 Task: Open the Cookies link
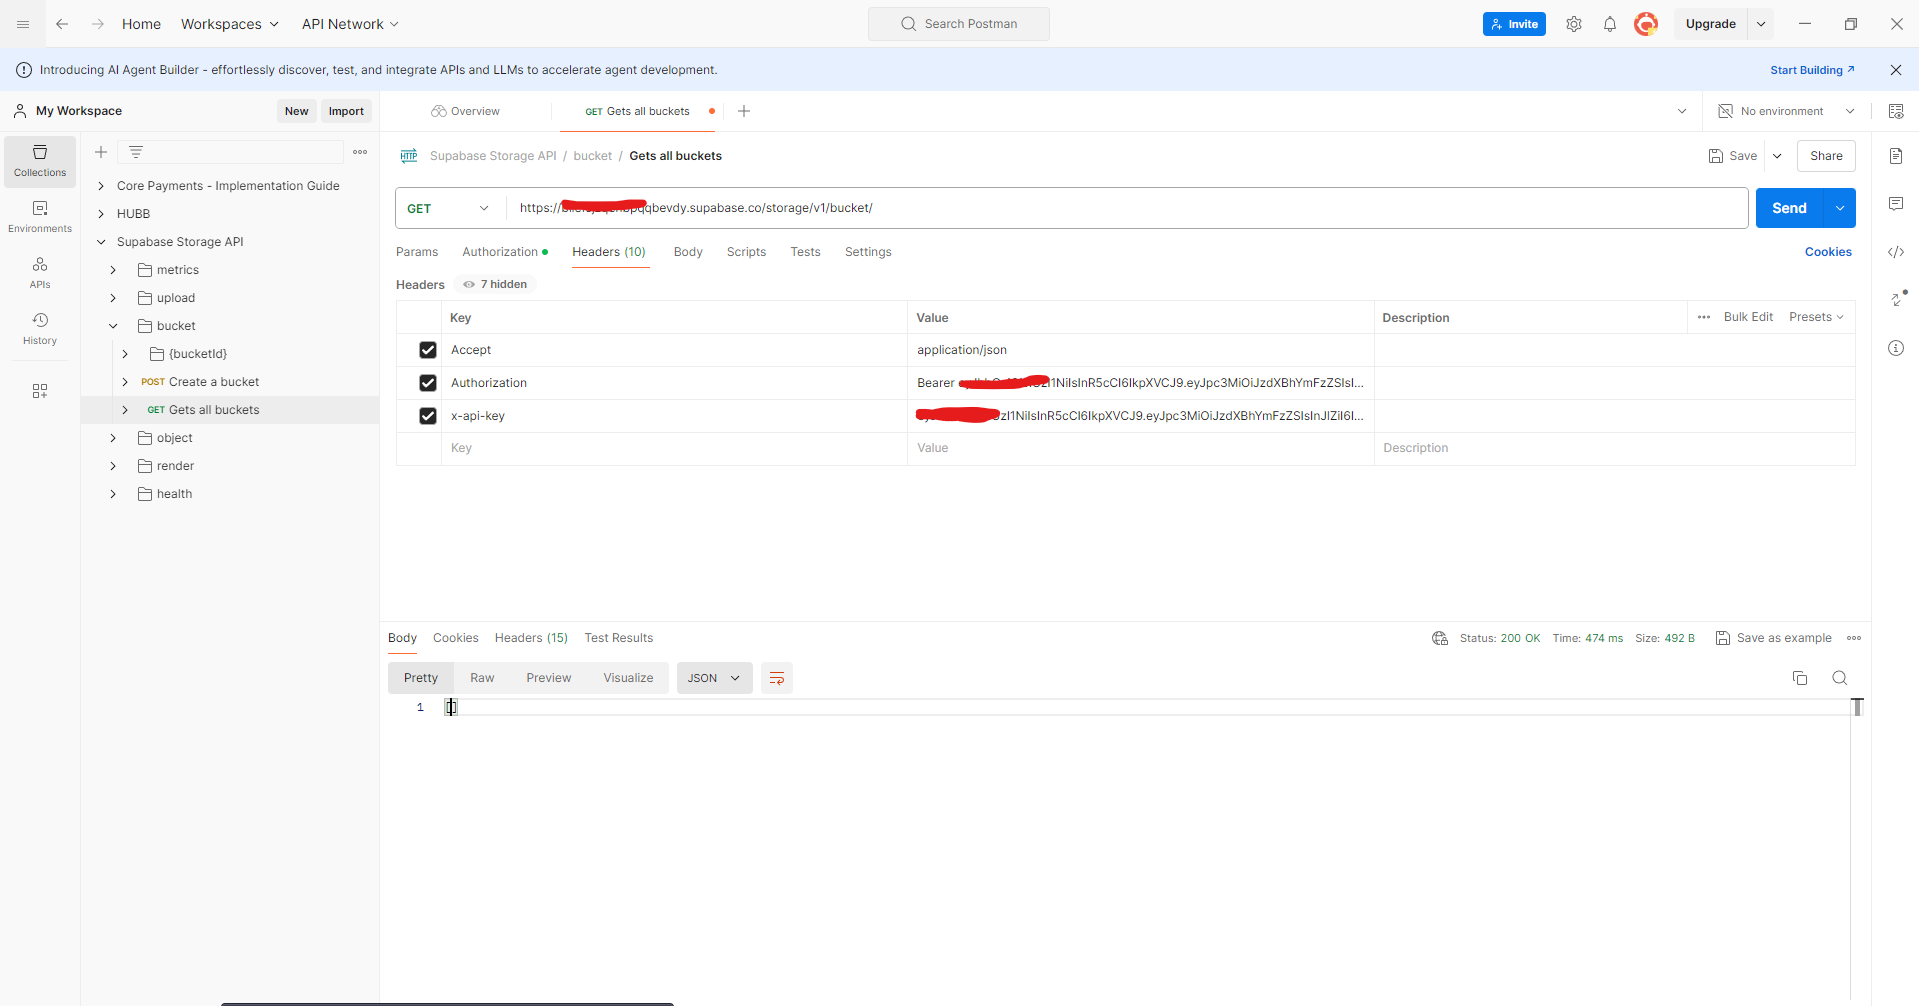coord(1828,252)
